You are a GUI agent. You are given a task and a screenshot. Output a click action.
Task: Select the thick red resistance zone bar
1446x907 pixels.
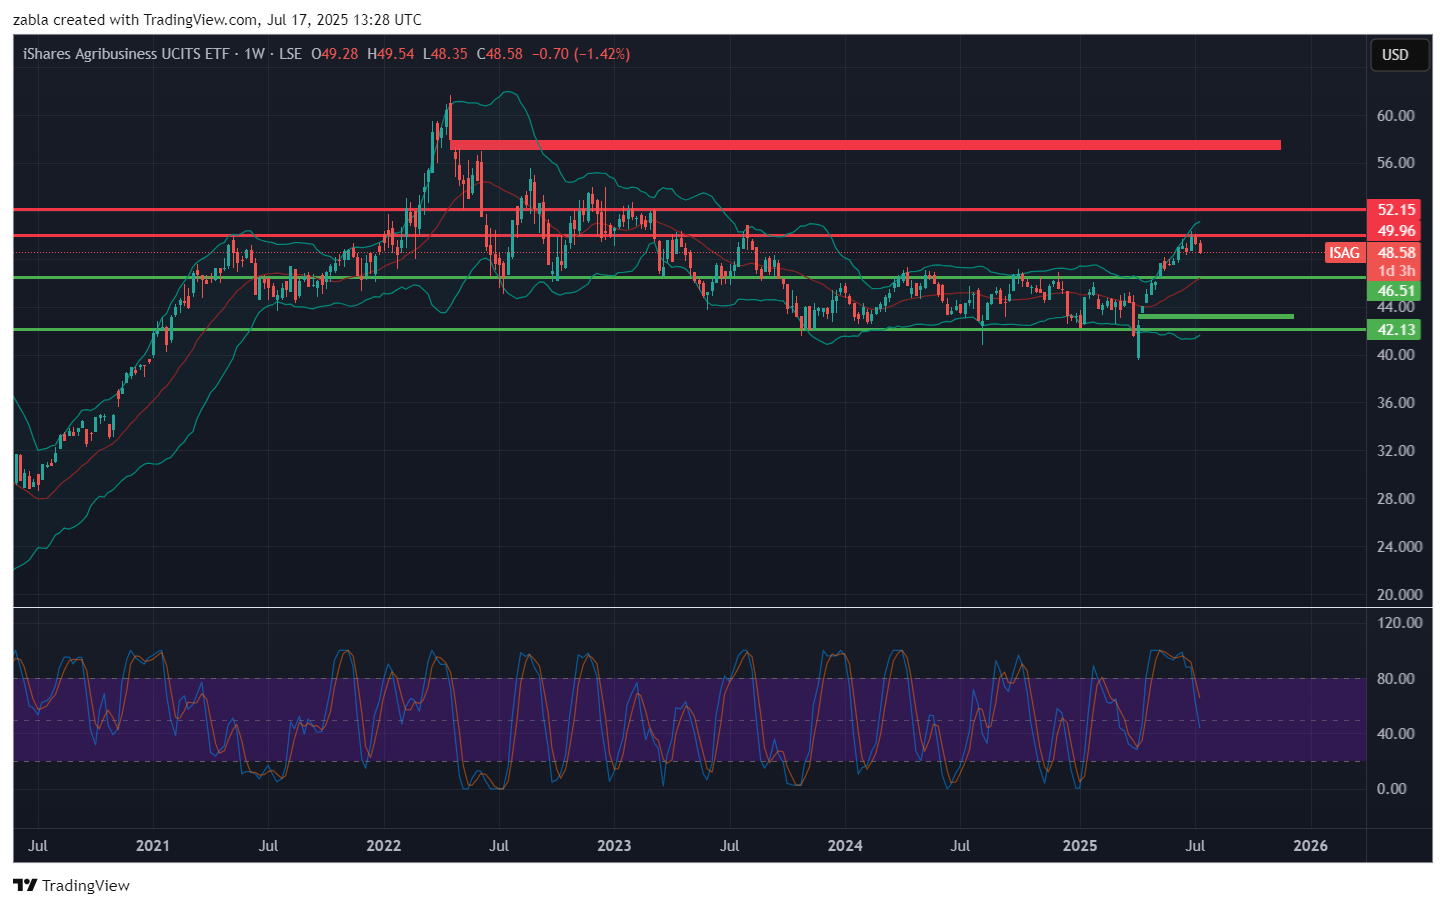point(865,145)
